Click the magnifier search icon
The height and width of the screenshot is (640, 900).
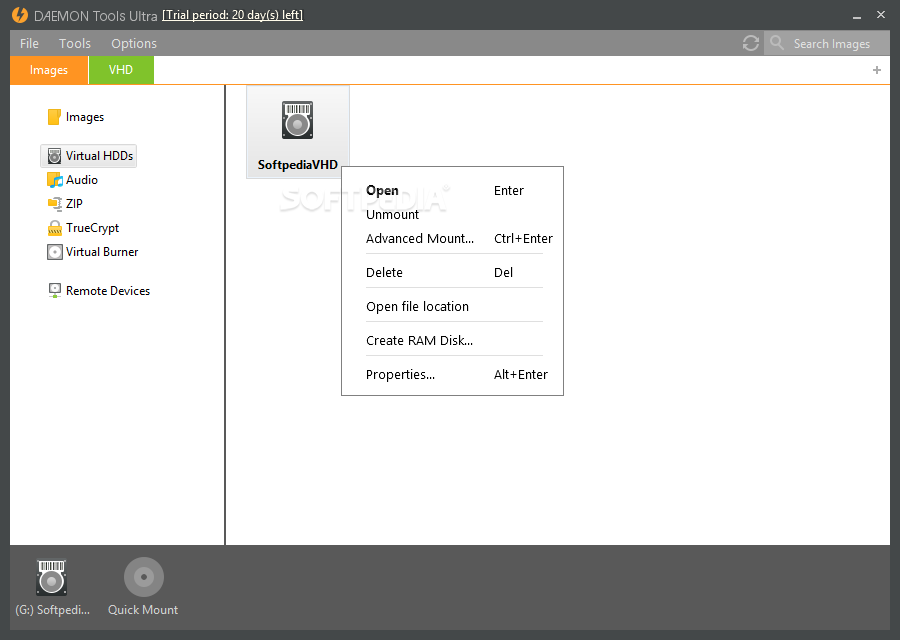pos(777,43)
